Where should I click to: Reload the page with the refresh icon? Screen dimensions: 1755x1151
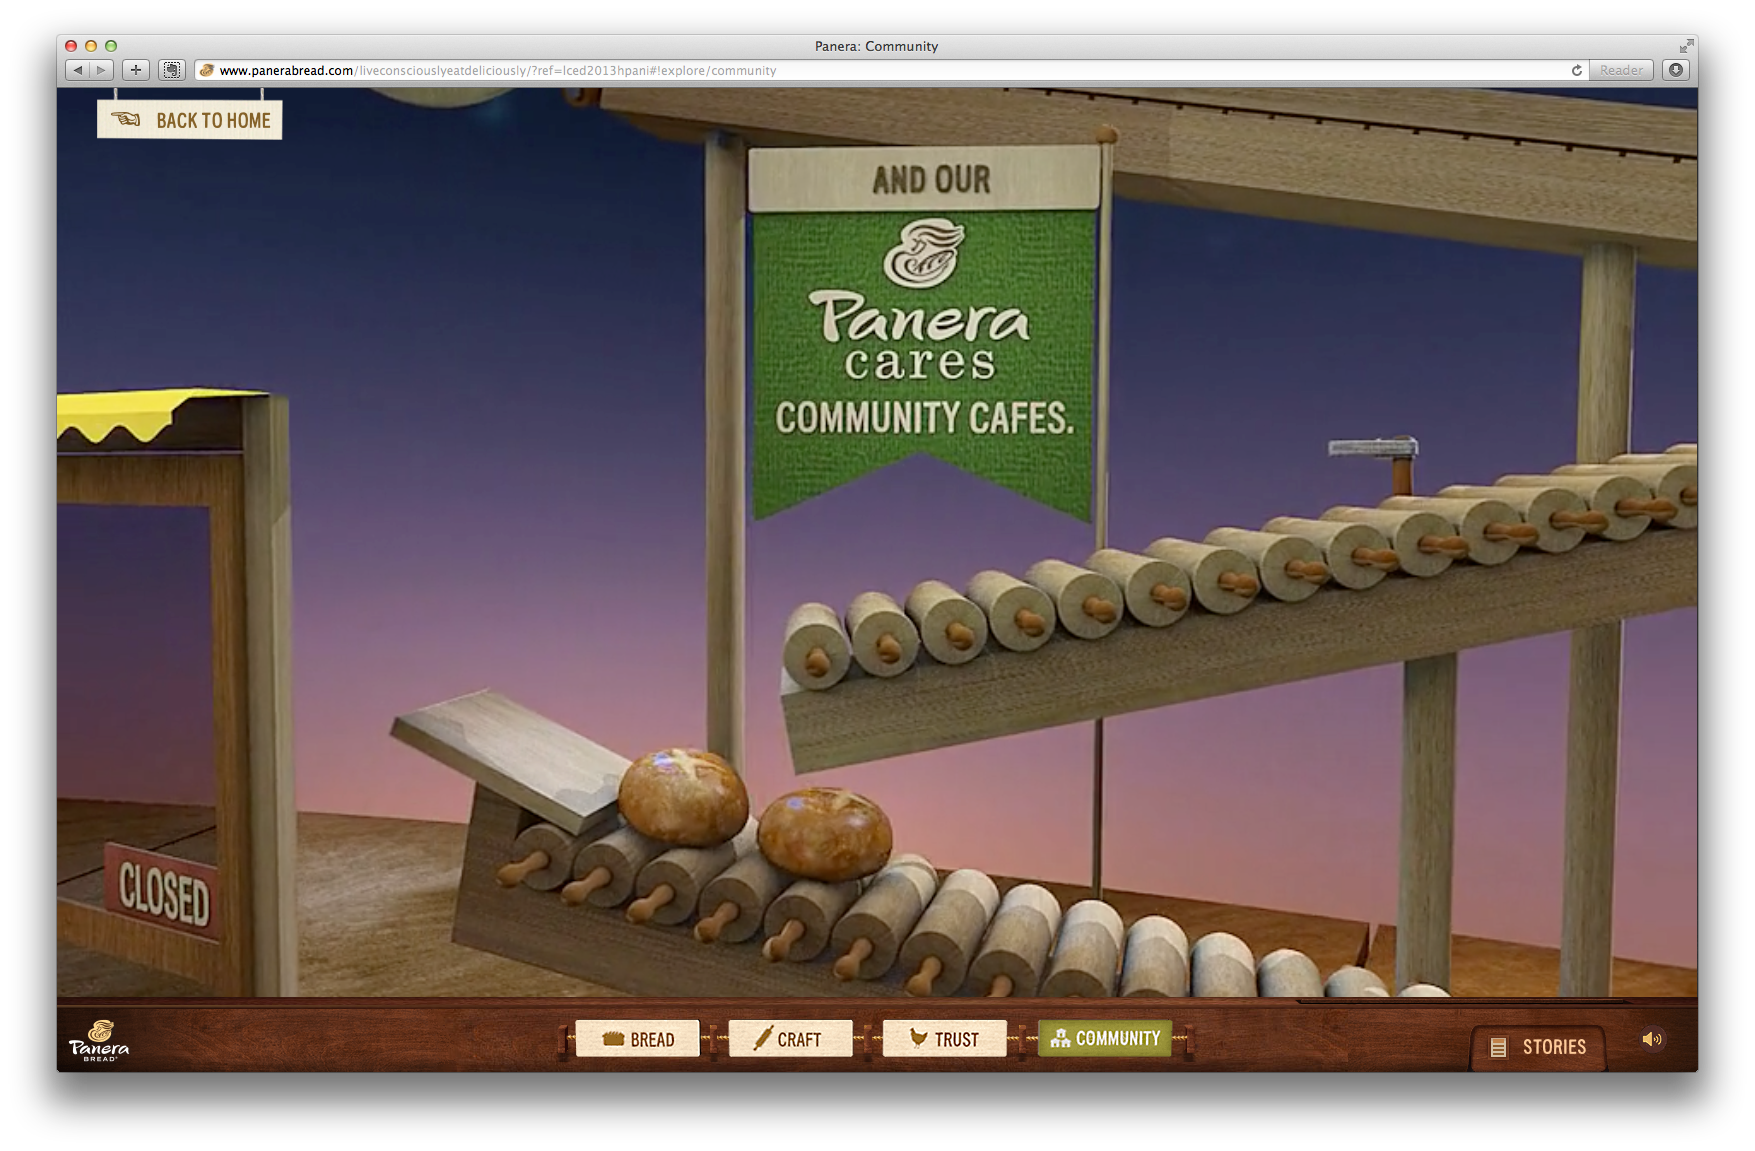click(1576, 70)
